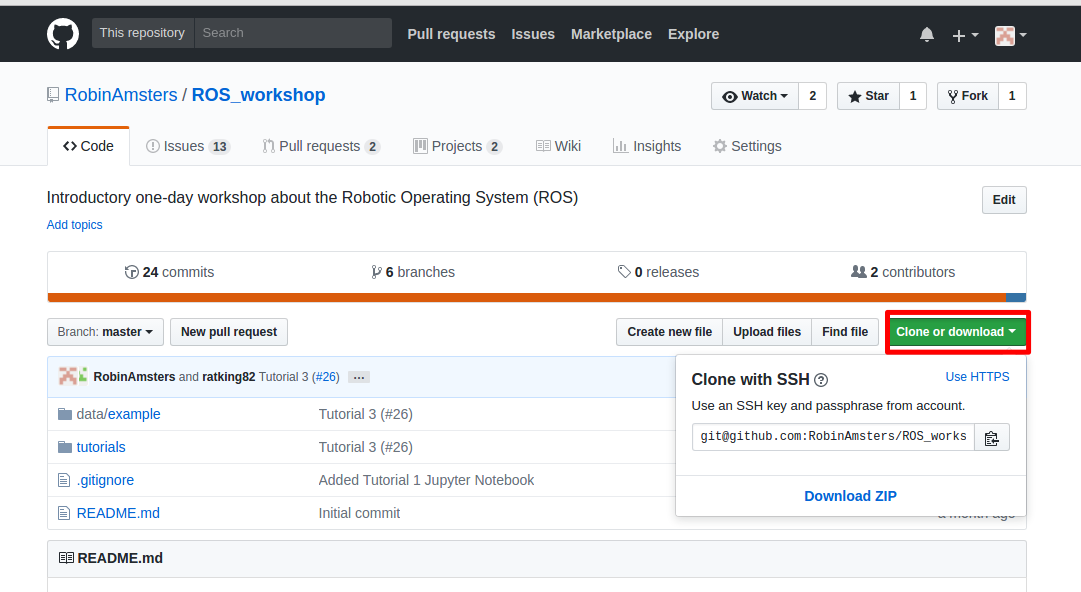This screenshot has height=592, width=1081.
Task: Open the Wiki tab
Action: 558,146
